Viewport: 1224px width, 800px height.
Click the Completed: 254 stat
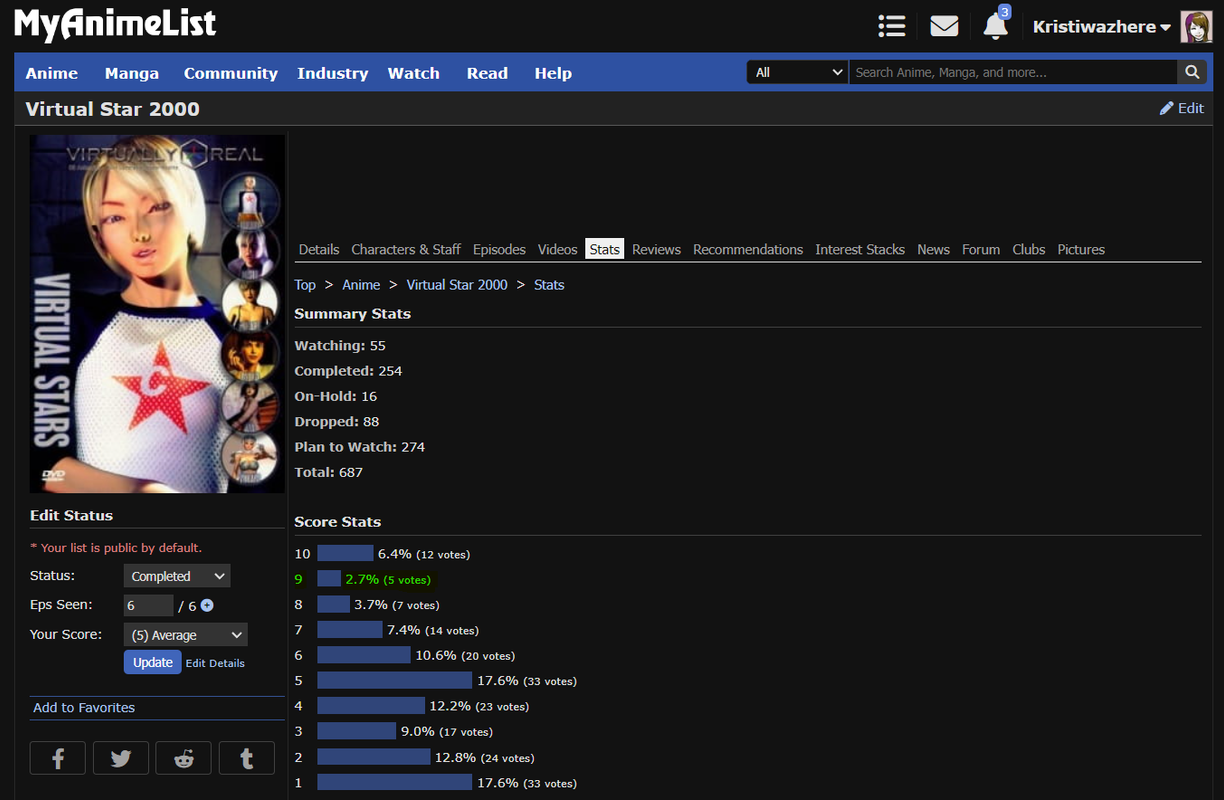tap(348, 371)
